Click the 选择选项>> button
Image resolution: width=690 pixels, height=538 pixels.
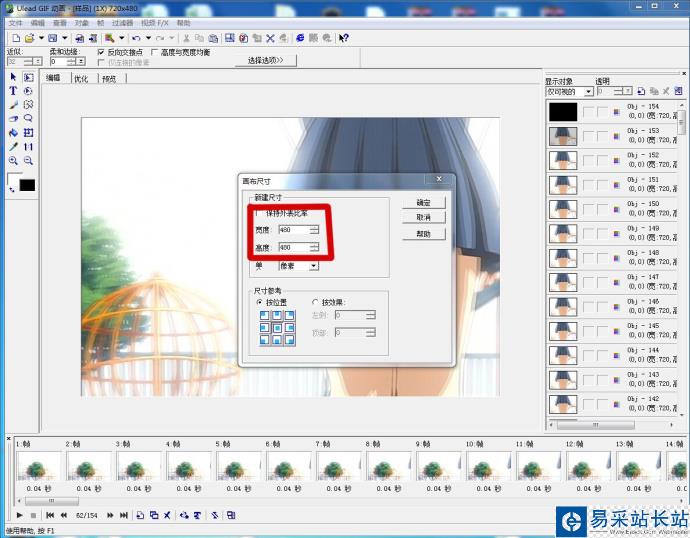coord(266,60)
